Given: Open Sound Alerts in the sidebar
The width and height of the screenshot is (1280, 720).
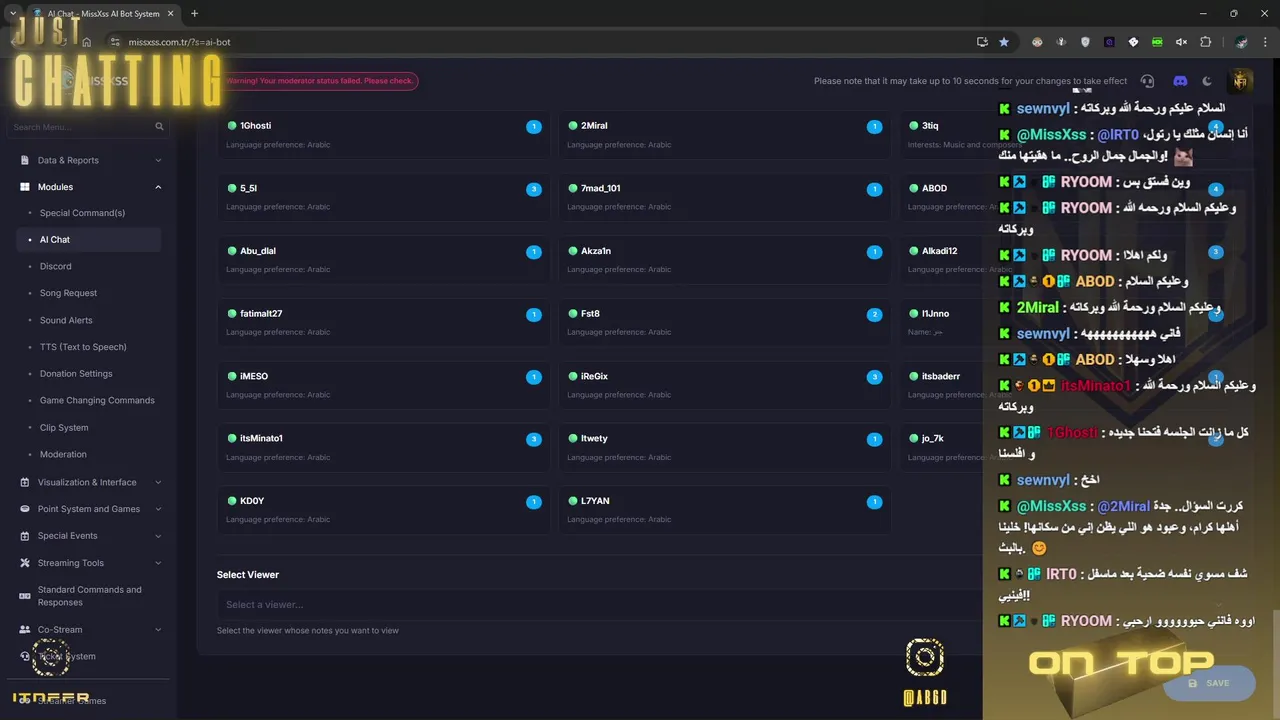Looking at the screenshot, I should pyautogui.click(x=66, y=320).
